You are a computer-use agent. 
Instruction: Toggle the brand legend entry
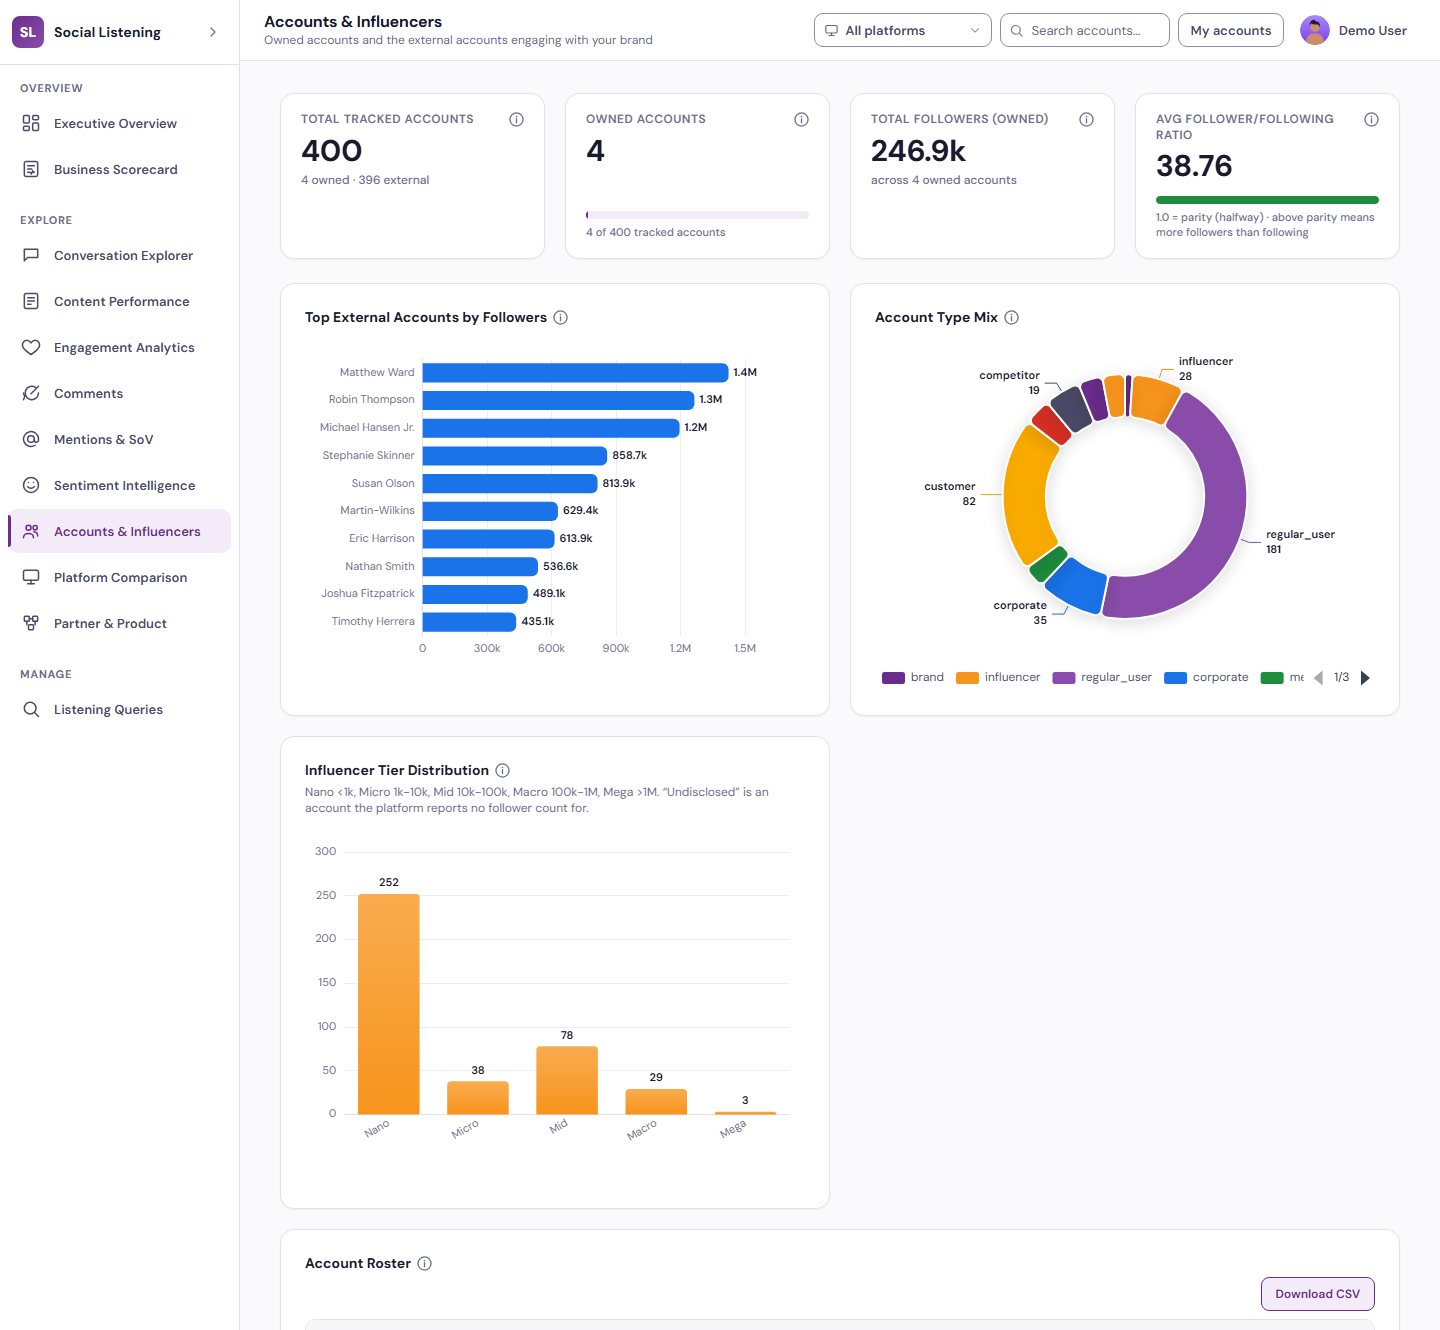[913, 677]
